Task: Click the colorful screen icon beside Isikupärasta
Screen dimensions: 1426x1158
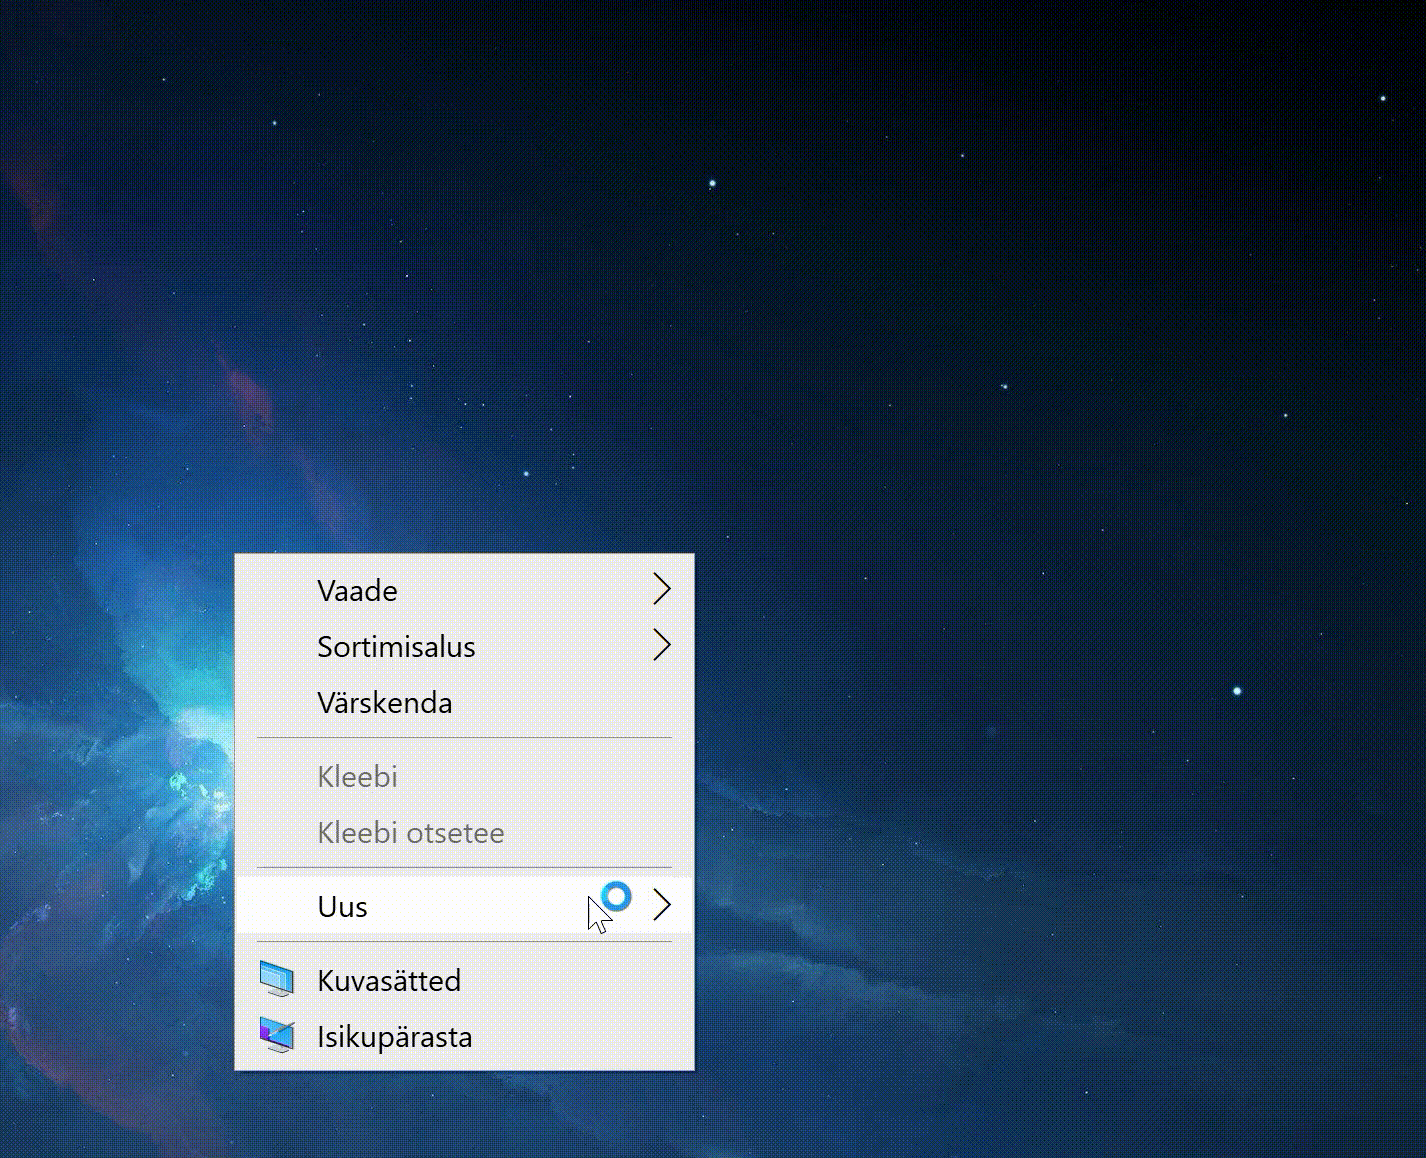Action: pyautogui.click(x=277, y=1036)
